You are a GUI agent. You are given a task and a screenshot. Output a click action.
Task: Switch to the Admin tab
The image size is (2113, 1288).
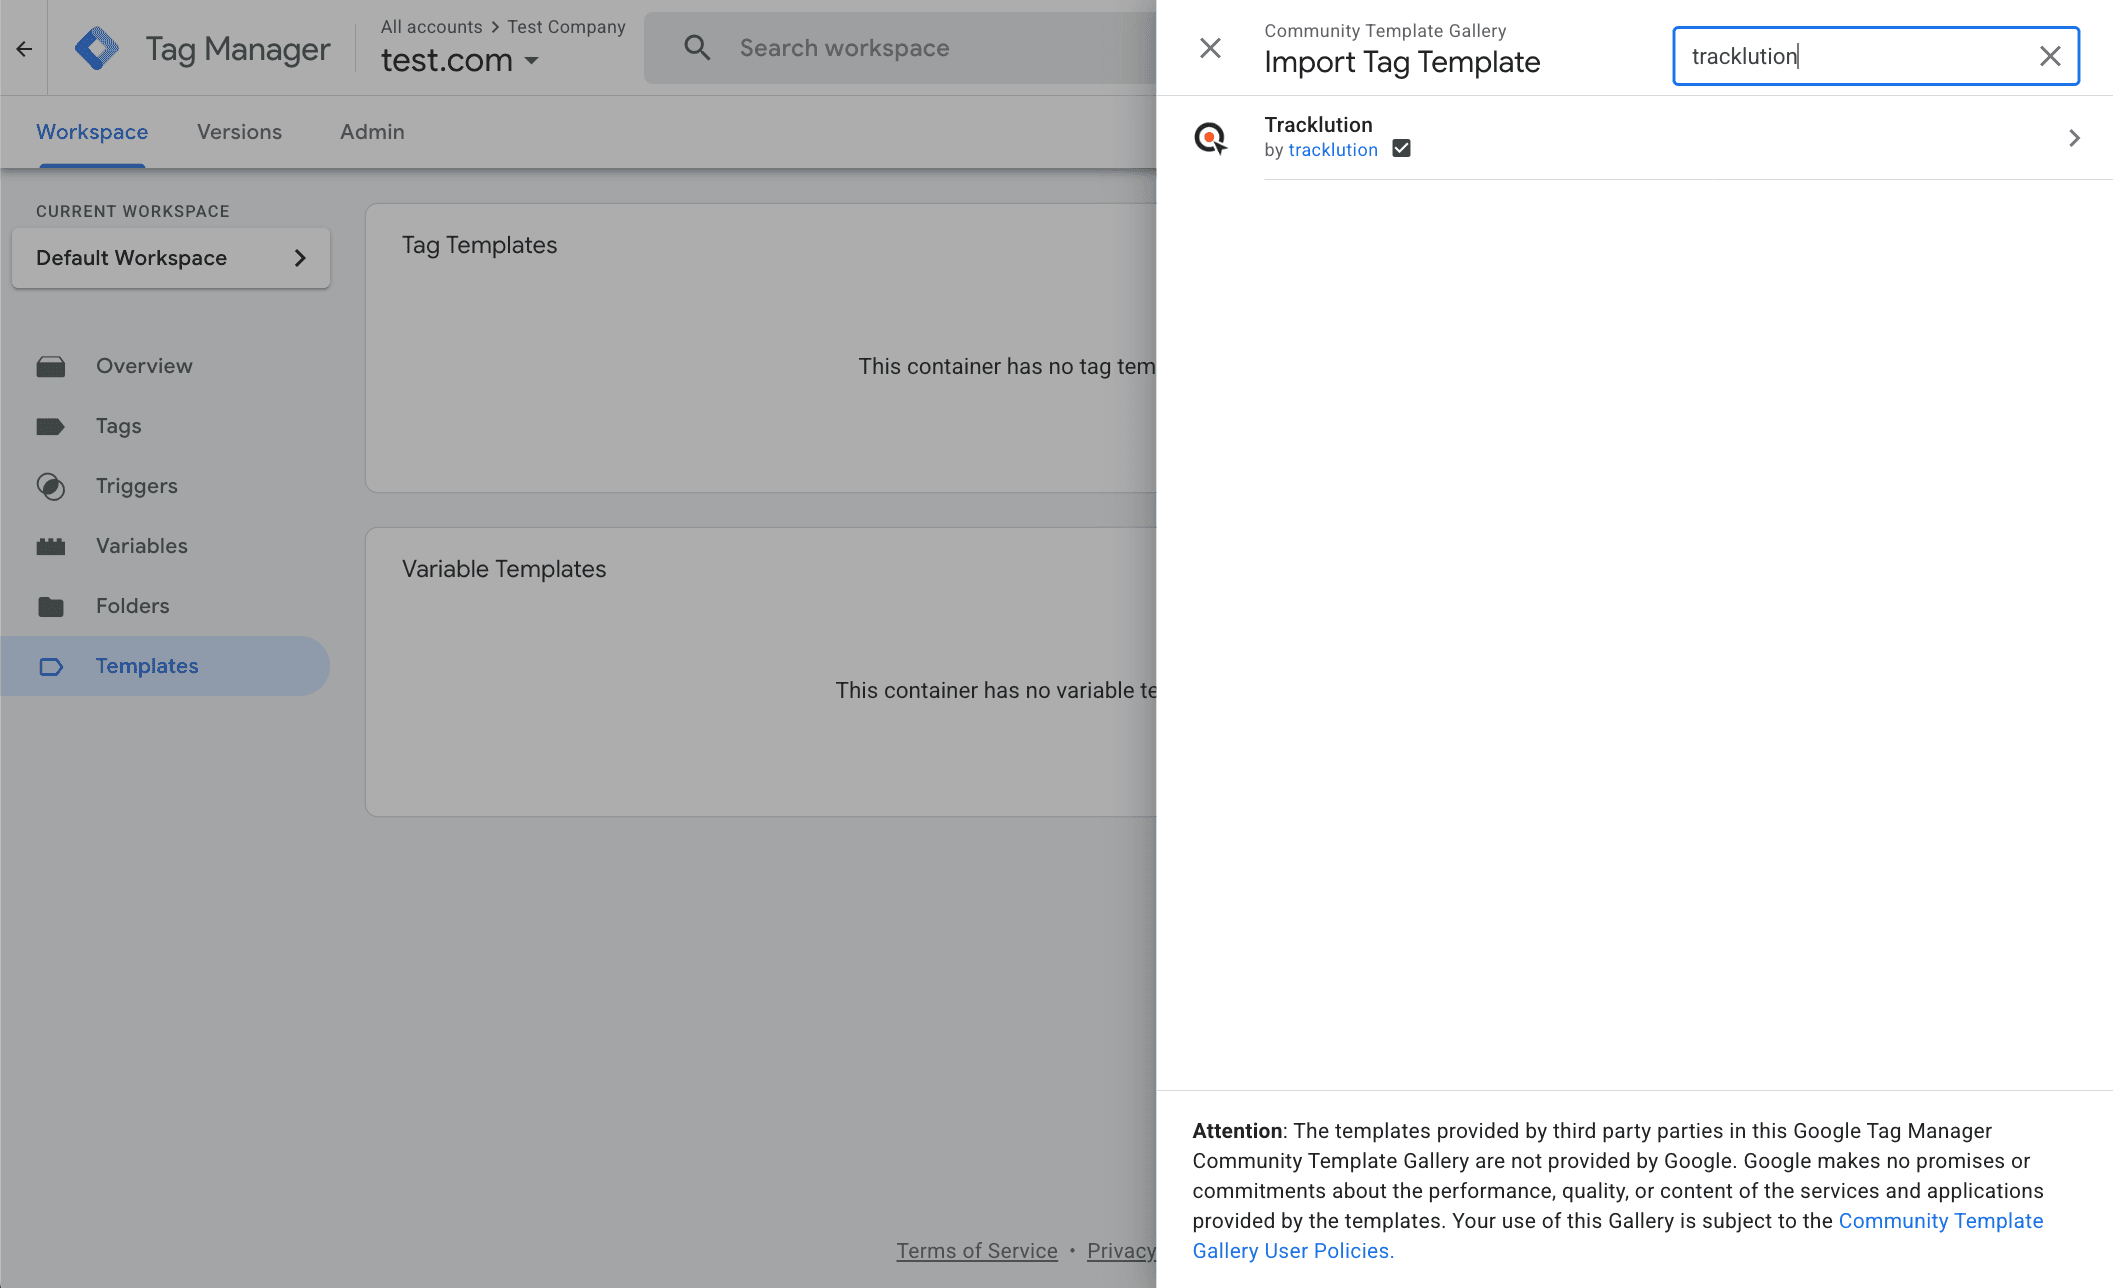[372, 132]
